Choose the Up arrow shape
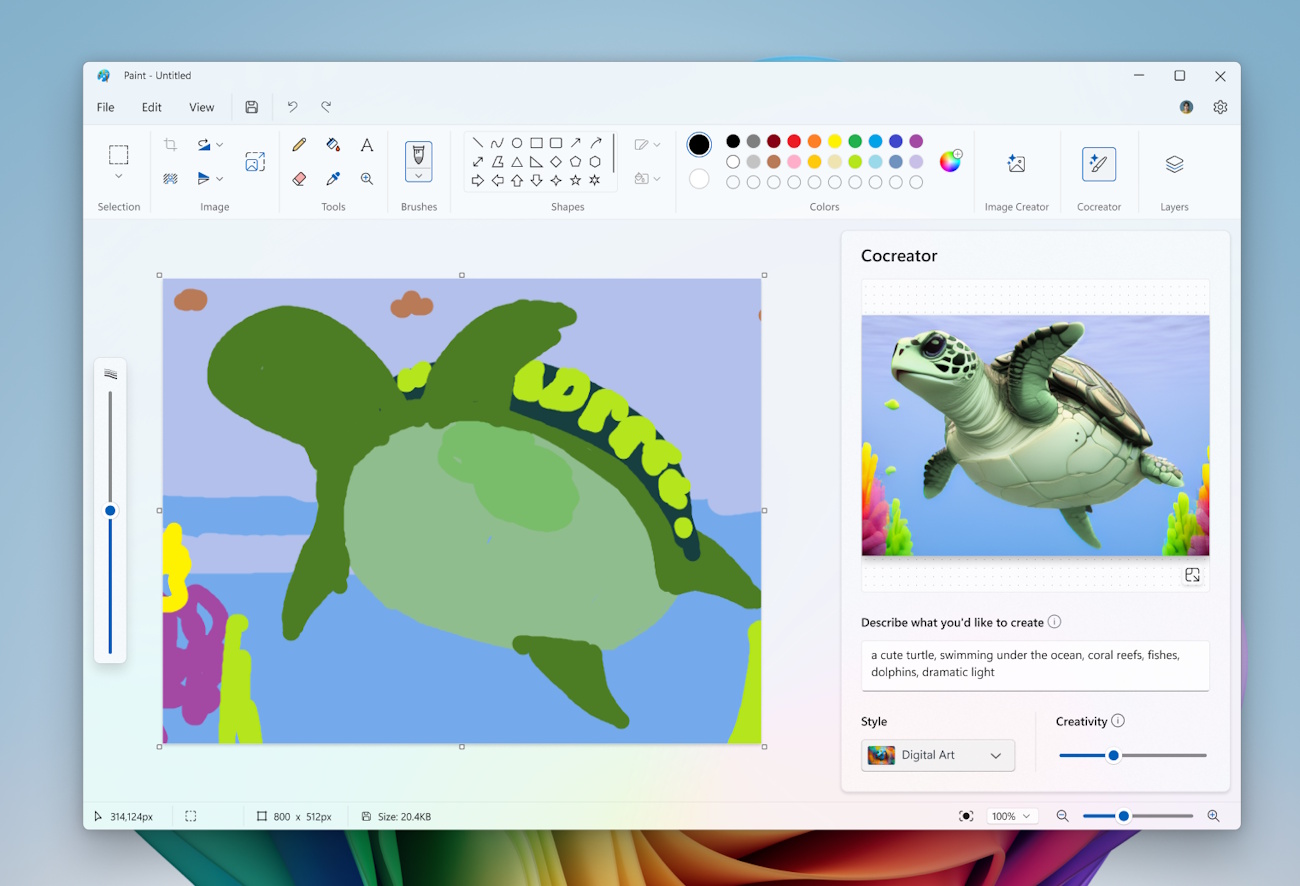Image resolution: width=1300 pixels, height=886 pixels. click(517, 180)
